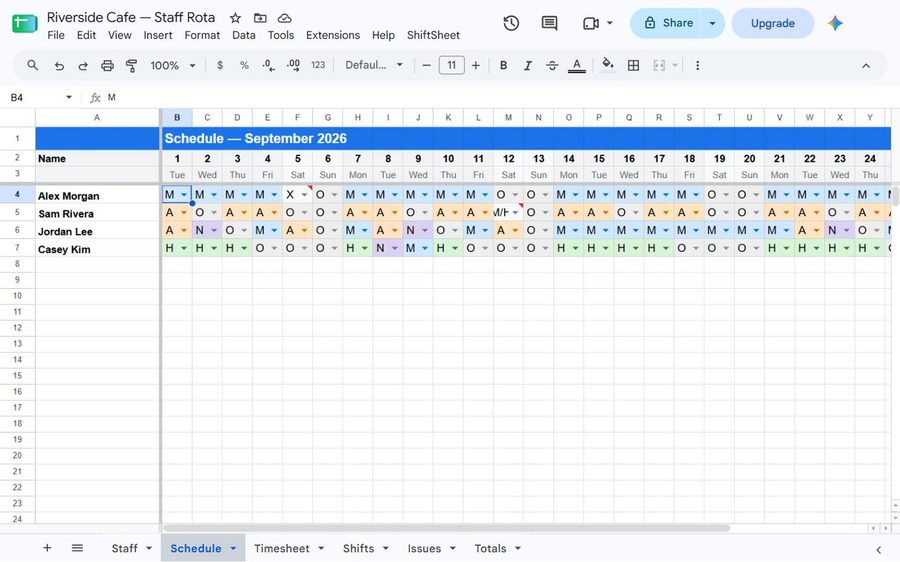Screen dimensions: 900x562
Task: Star the Riverside Cafe document
Action: pos(235,18)
